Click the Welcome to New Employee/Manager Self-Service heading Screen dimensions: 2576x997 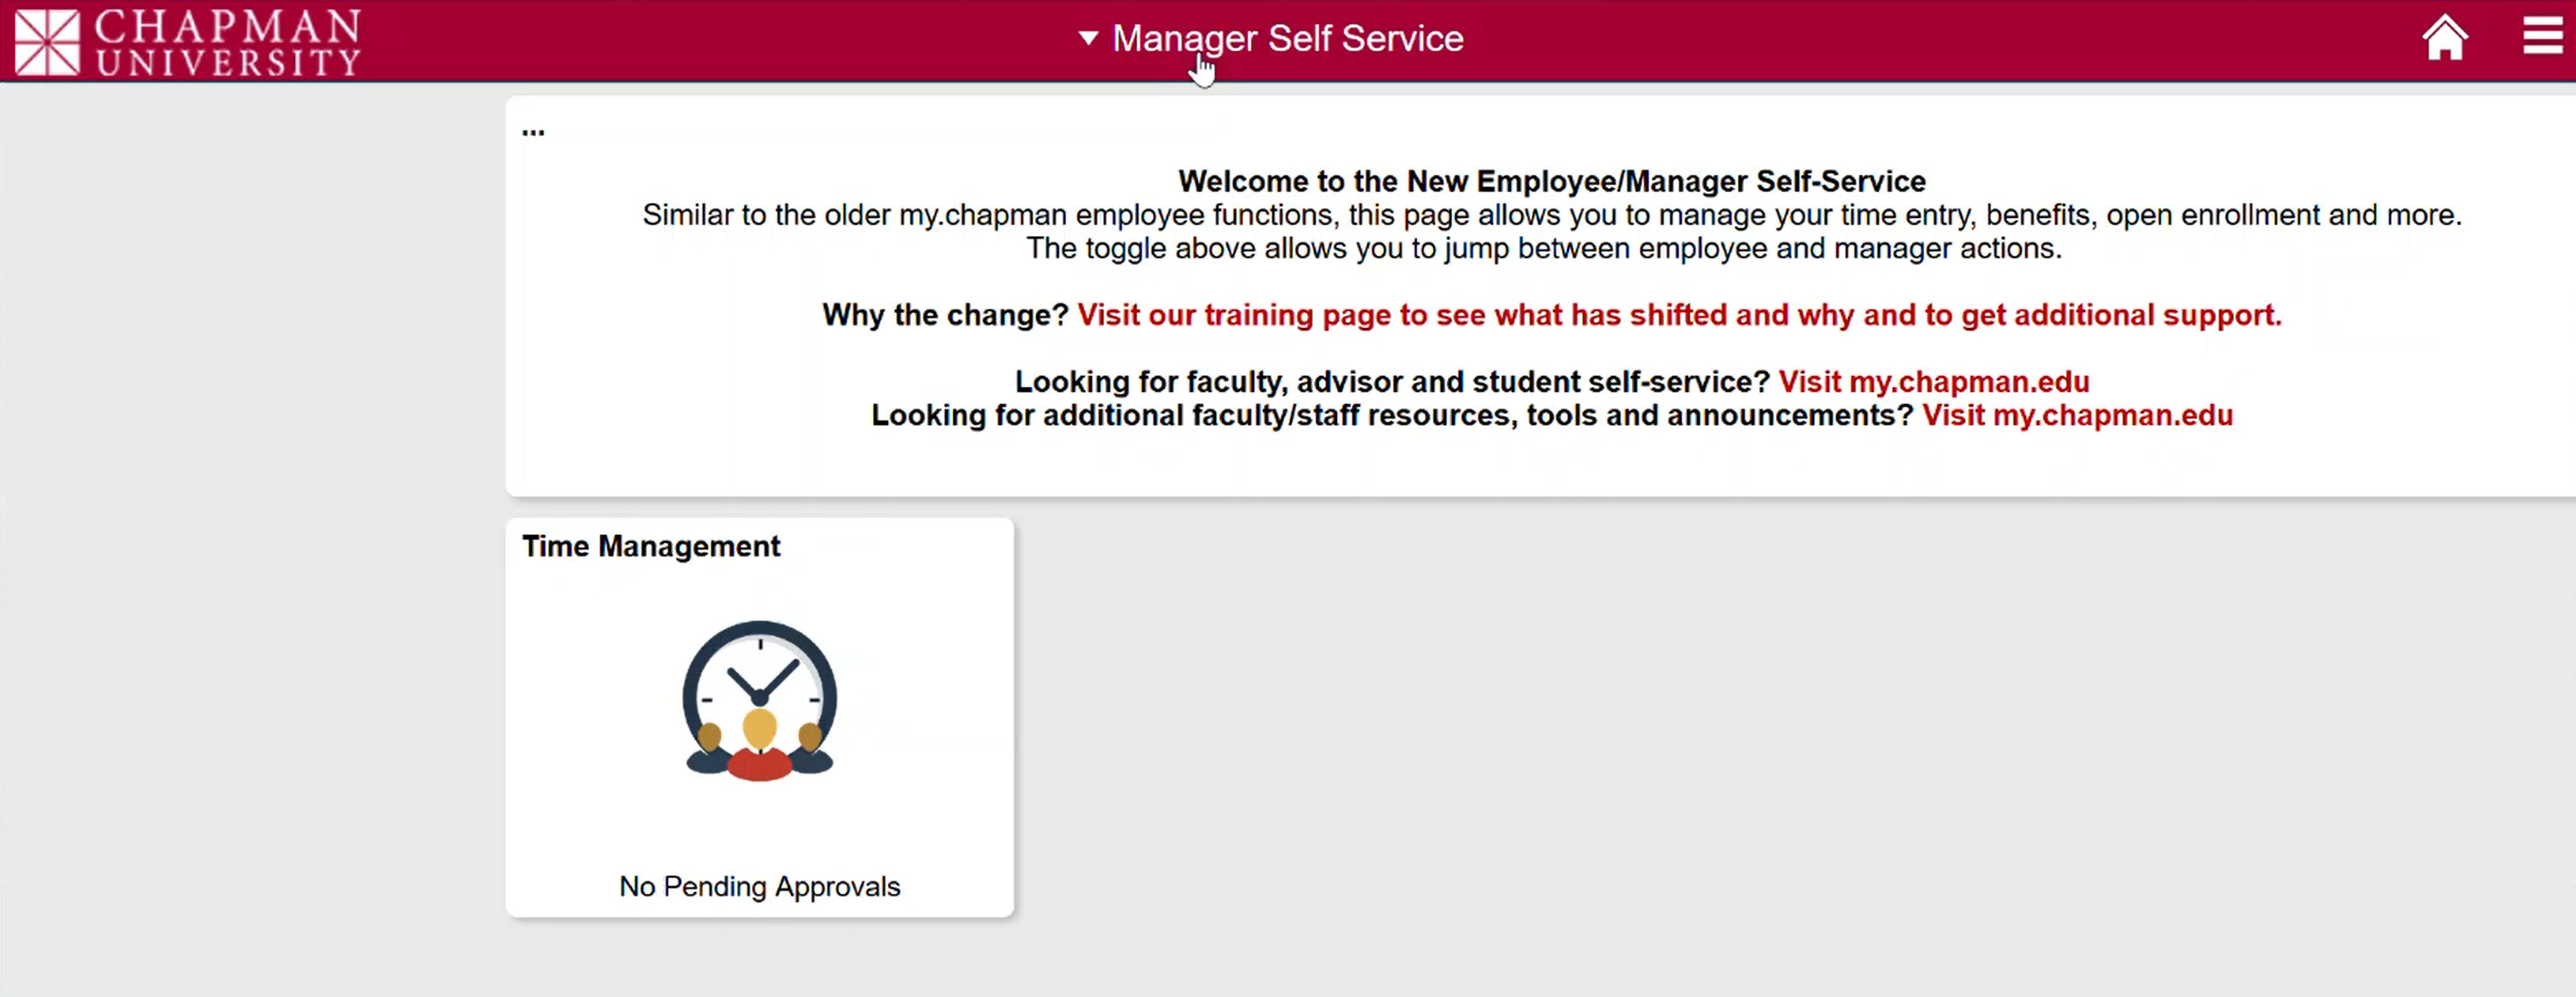click(x=1551, y=181)
